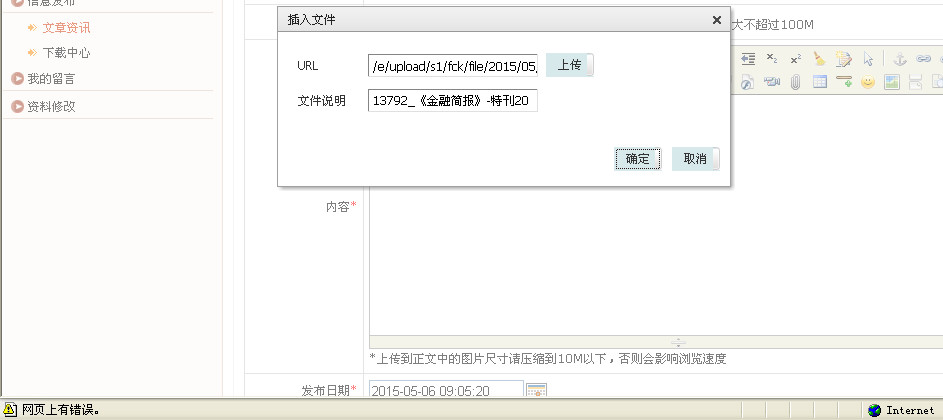Toggle subscript formatting
The width and height of the screenshot is (943, 420).
tap(771, 59)
